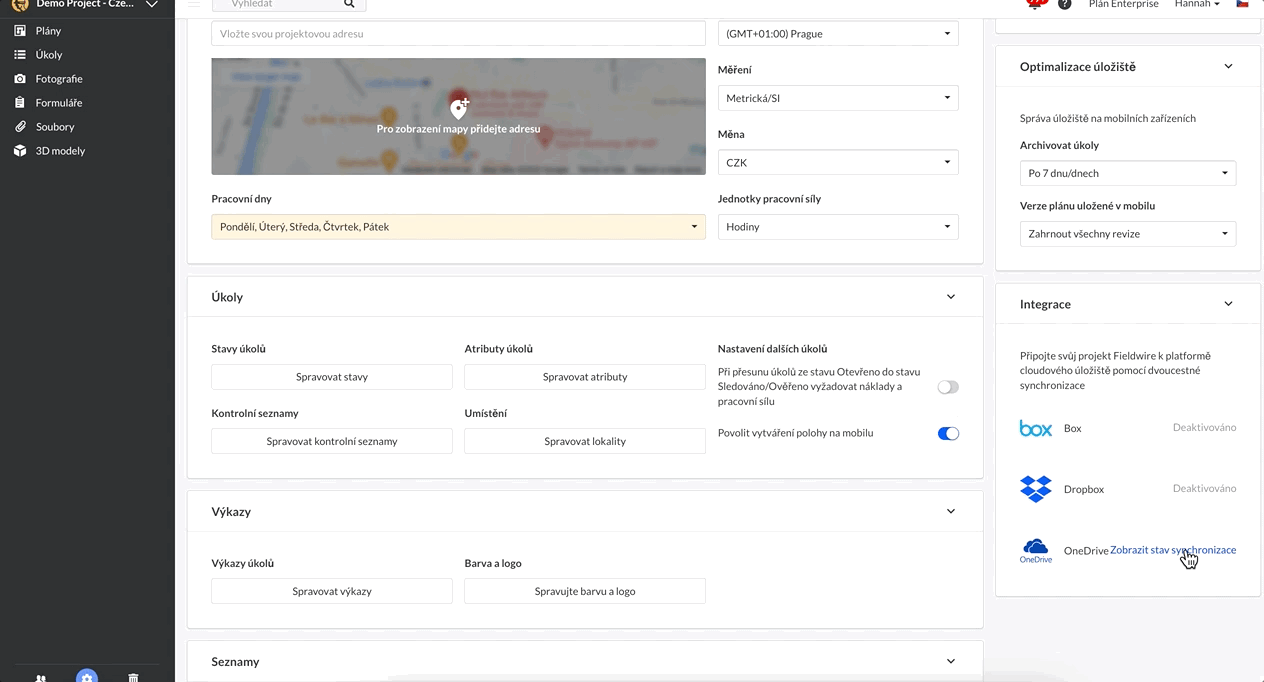Click Deaktivováno next to Dropbox

pos(1204,489)
